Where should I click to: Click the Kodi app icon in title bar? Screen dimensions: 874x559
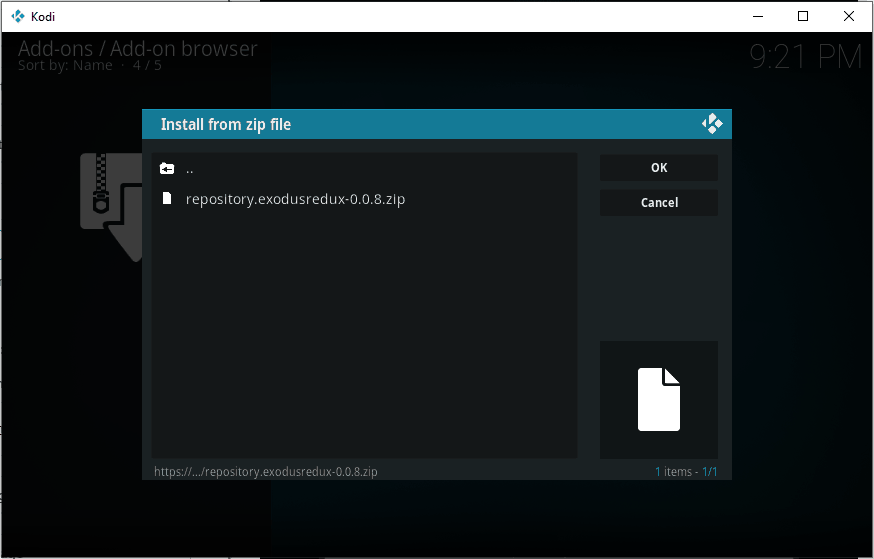tap(18, 16)
